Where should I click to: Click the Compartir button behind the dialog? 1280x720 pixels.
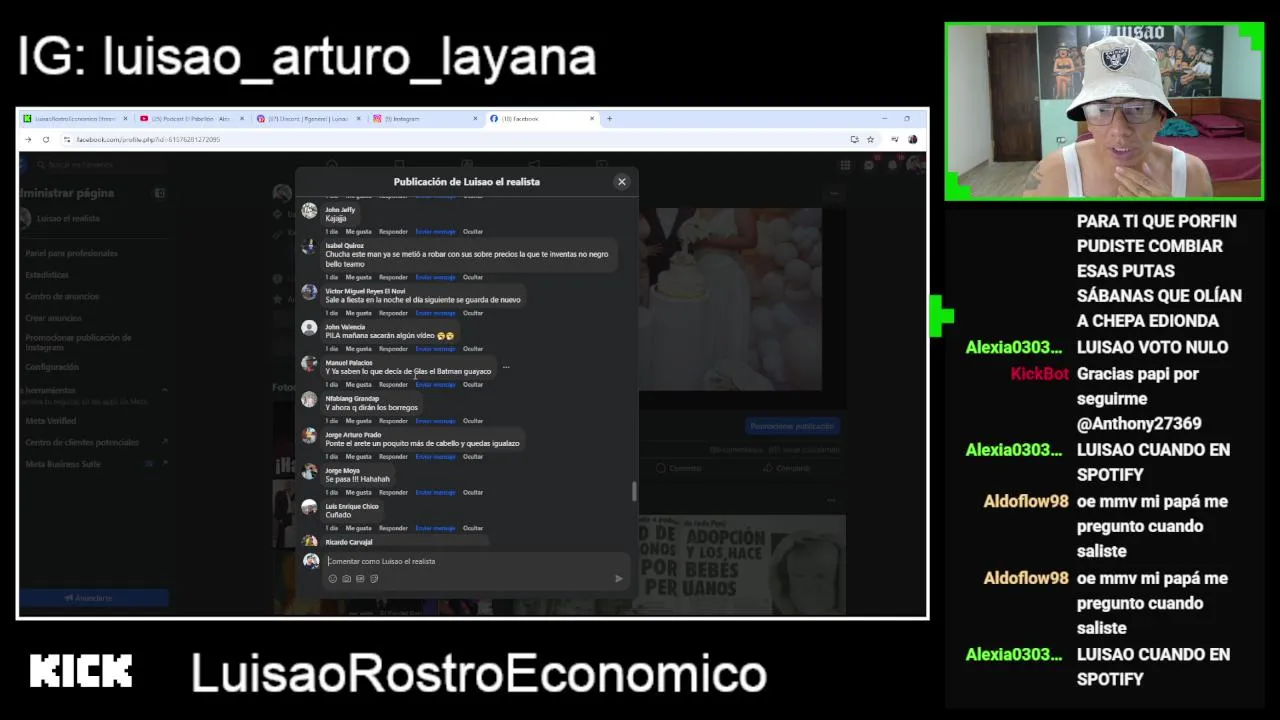click(x=787, y=468)
